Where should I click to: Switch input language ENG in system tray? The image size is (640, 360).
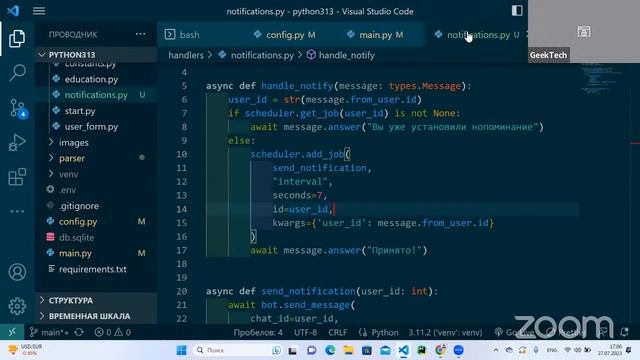pos(551,350)
